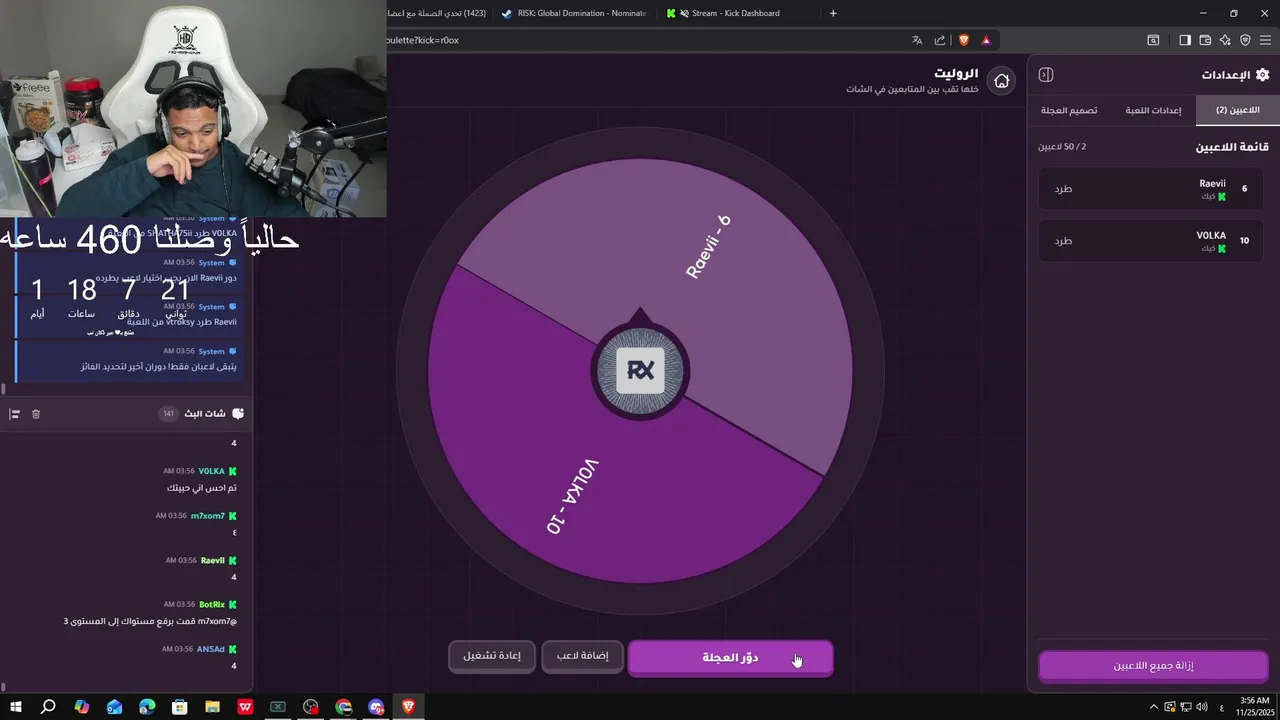The image size is (1280, 720).
Task: Collapse the settings sidebar with the panel icon
Action: pos(1046,75)
